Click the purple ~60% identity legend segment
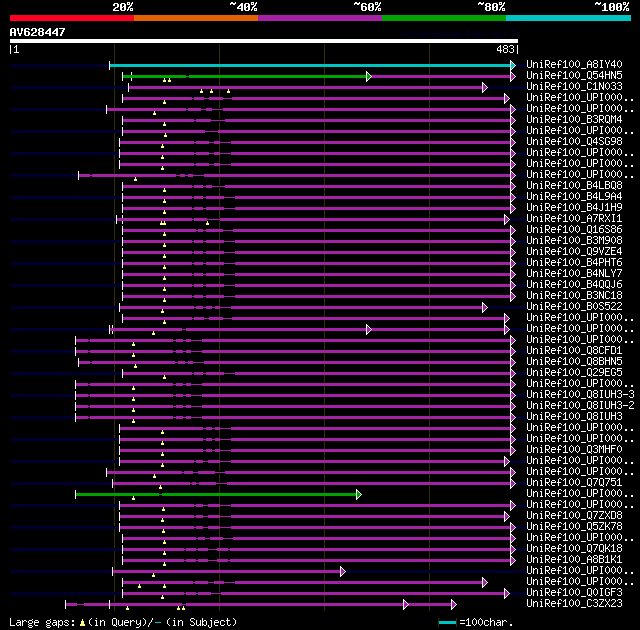Viewport: 640px width, 630px height. 320,18
